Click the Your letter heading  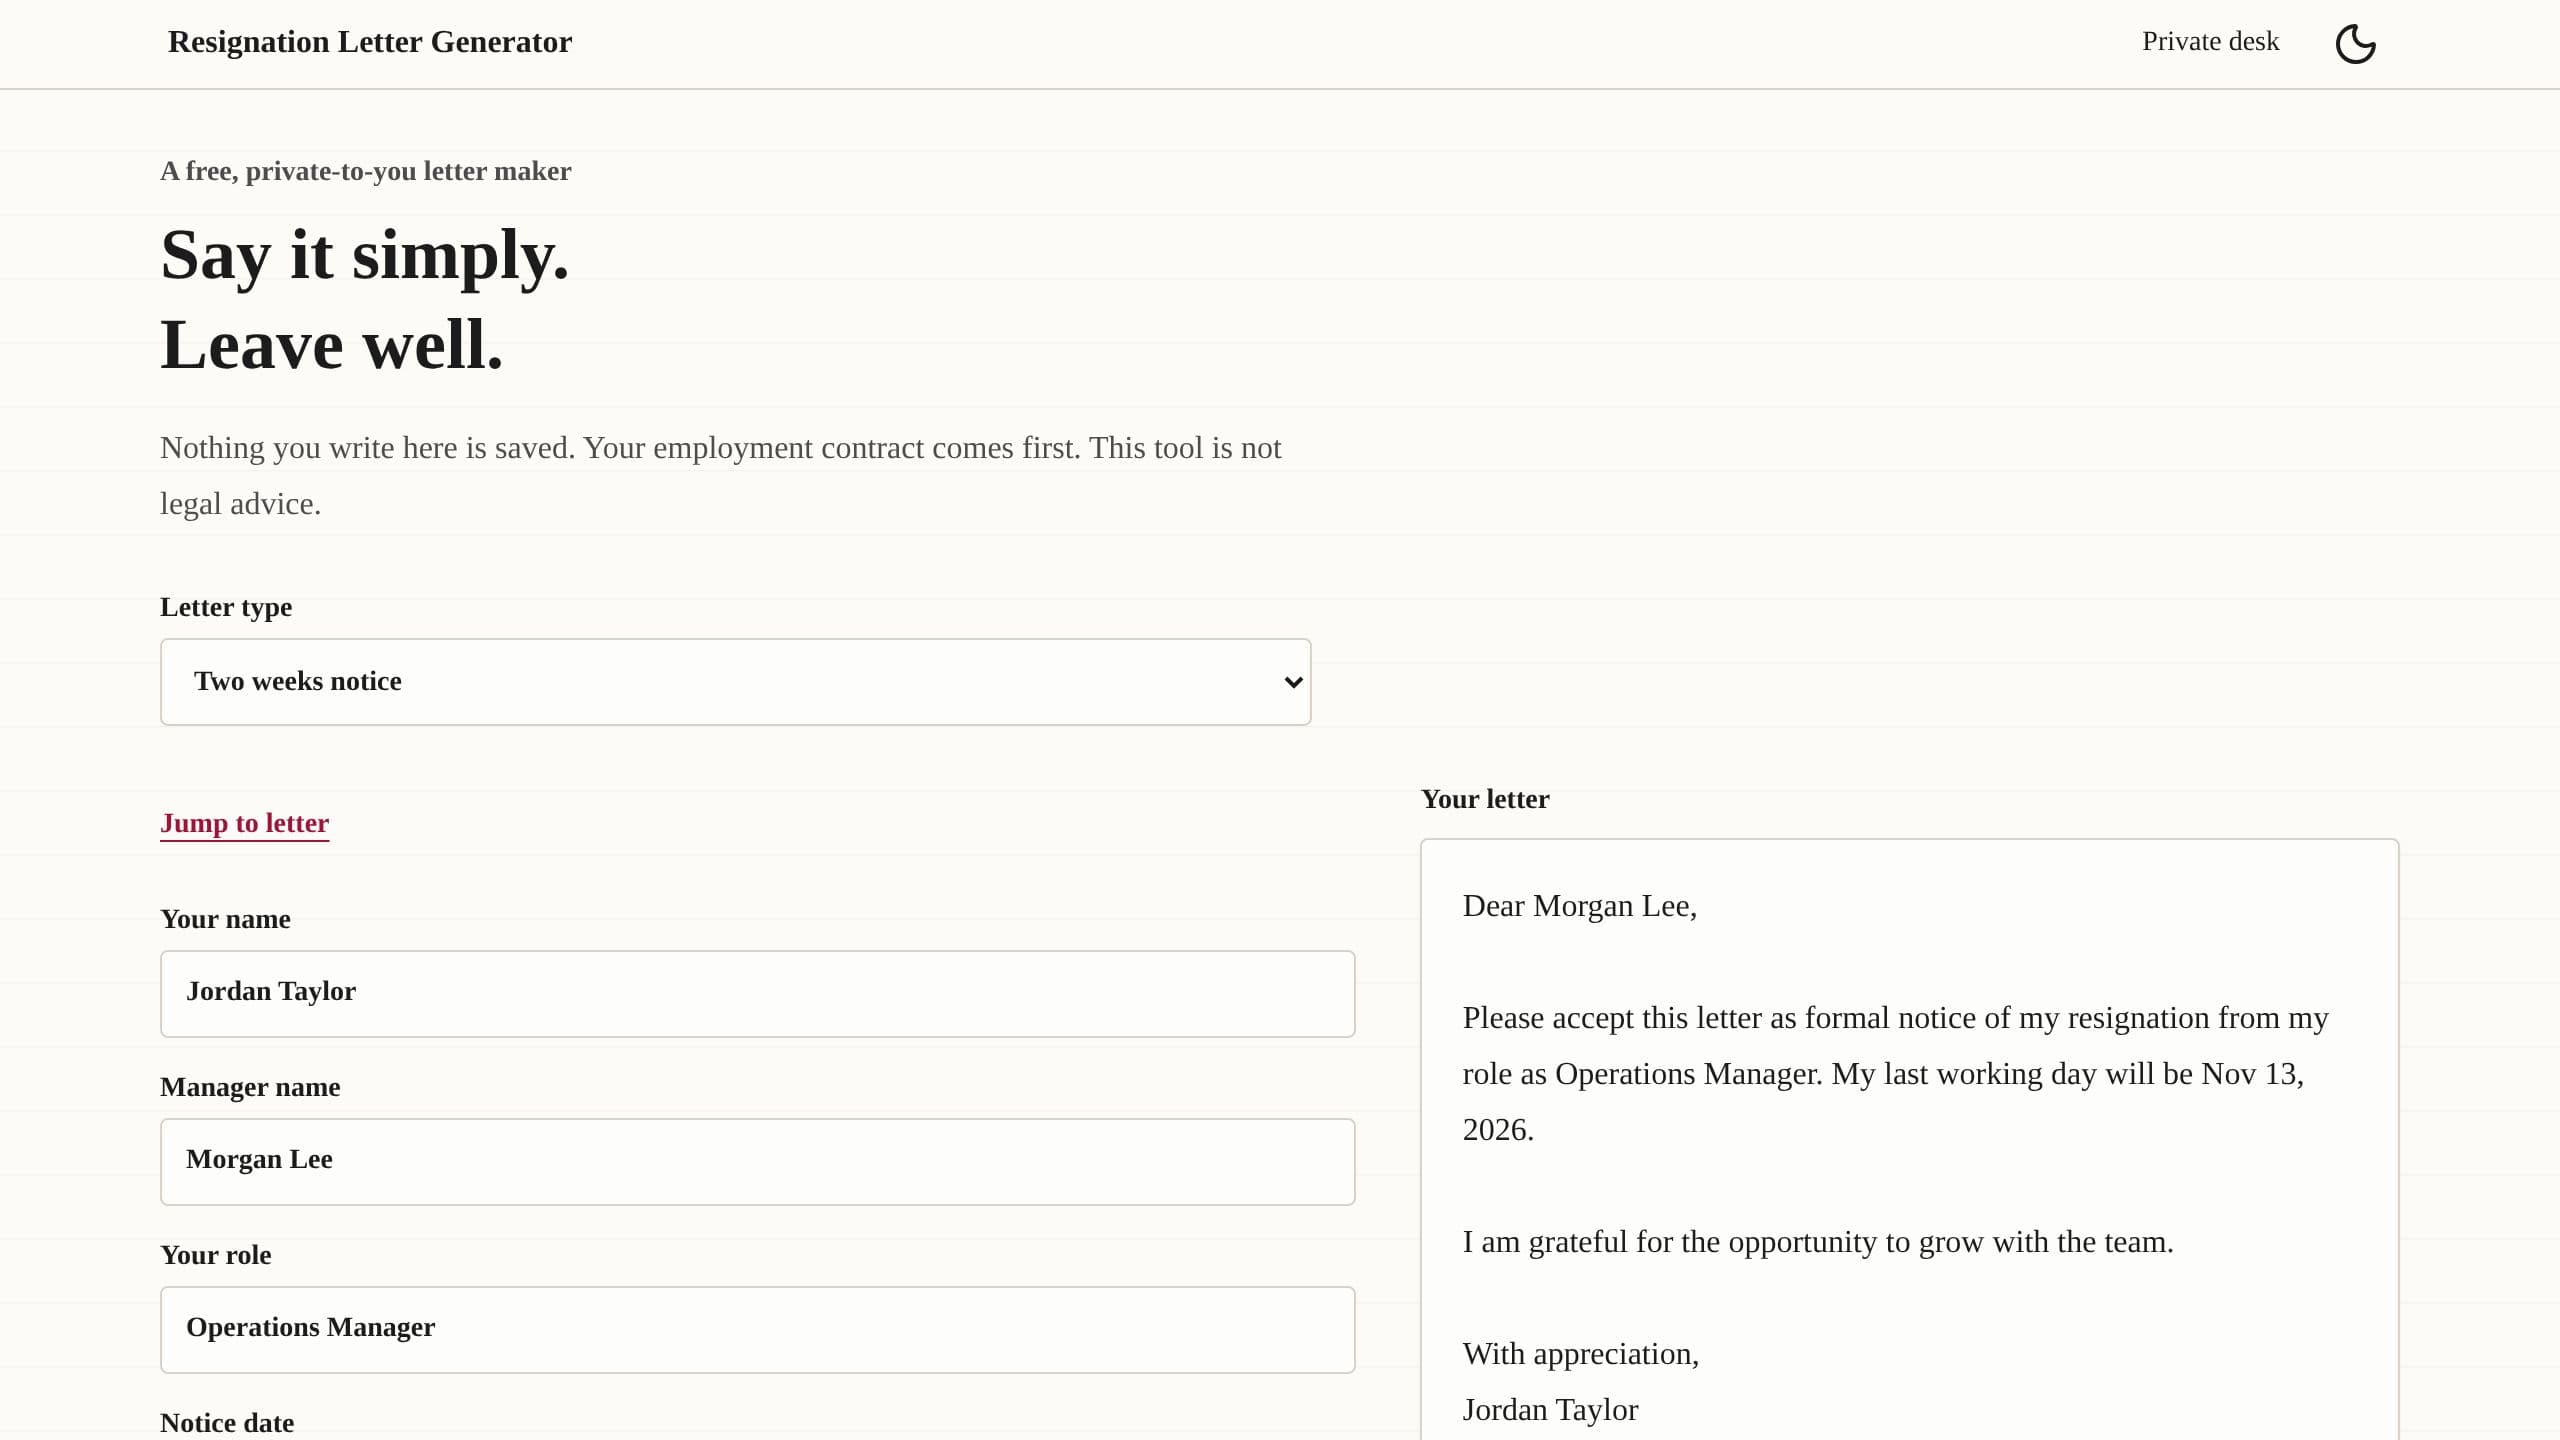pos(1485,799)
